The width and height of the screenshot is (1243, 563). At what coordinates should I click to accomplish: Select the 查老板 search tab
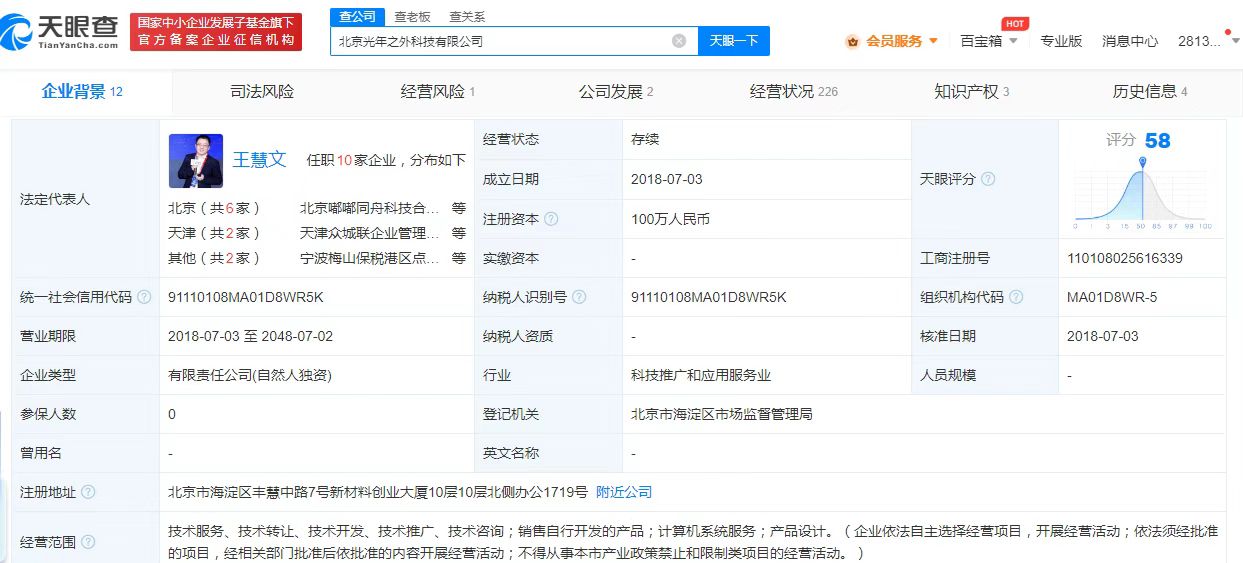[412, 16]
